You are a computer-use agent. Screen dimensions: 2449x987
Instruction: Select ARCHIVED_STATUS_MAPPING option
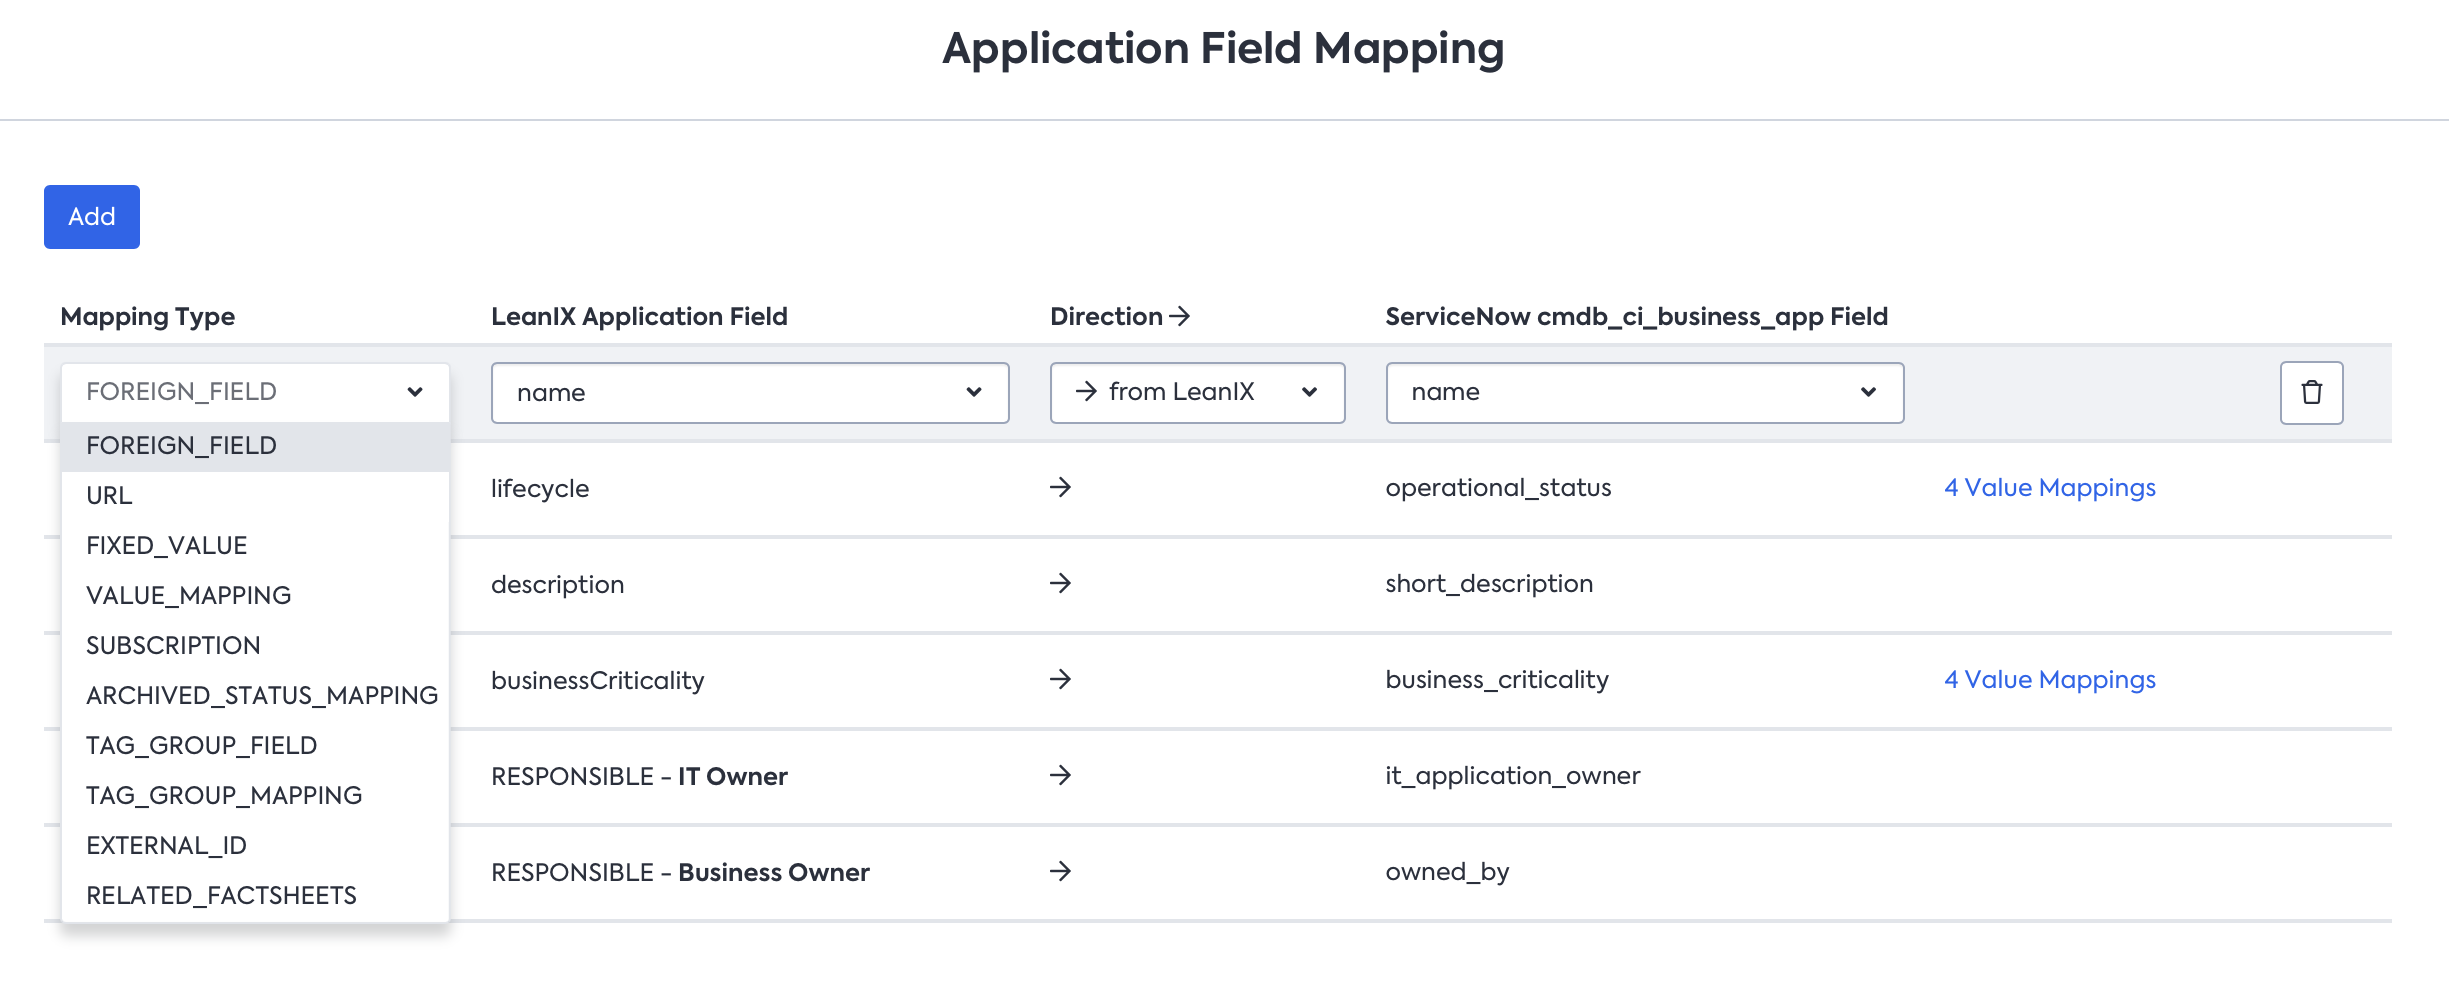pyautogui.click(x=255, y=696)
